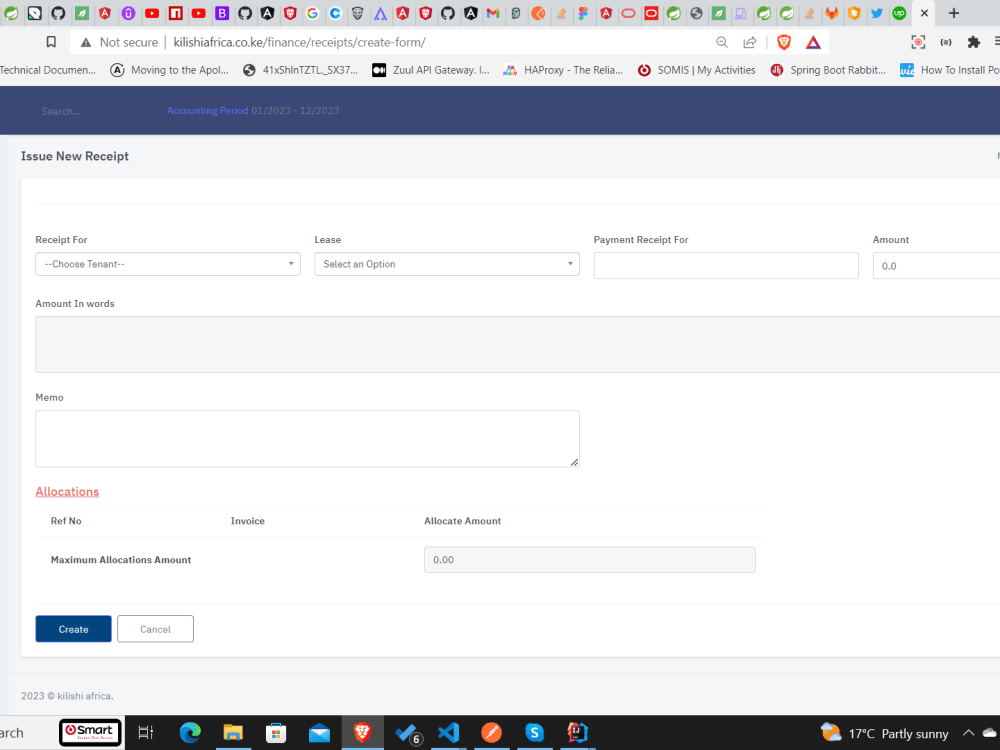Click the Invoice column header
Image resolution: width=1000 pixels, height=750 pixels.
click(247, 521)
